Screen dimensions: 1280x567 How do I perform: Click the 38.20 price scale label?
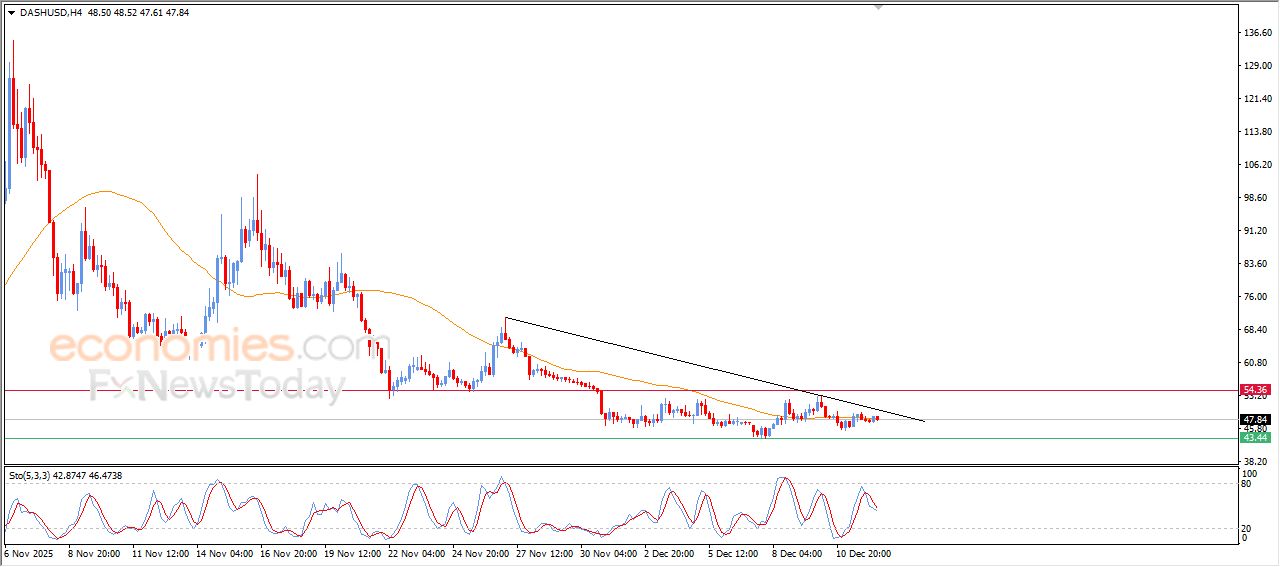point(1256,461)
